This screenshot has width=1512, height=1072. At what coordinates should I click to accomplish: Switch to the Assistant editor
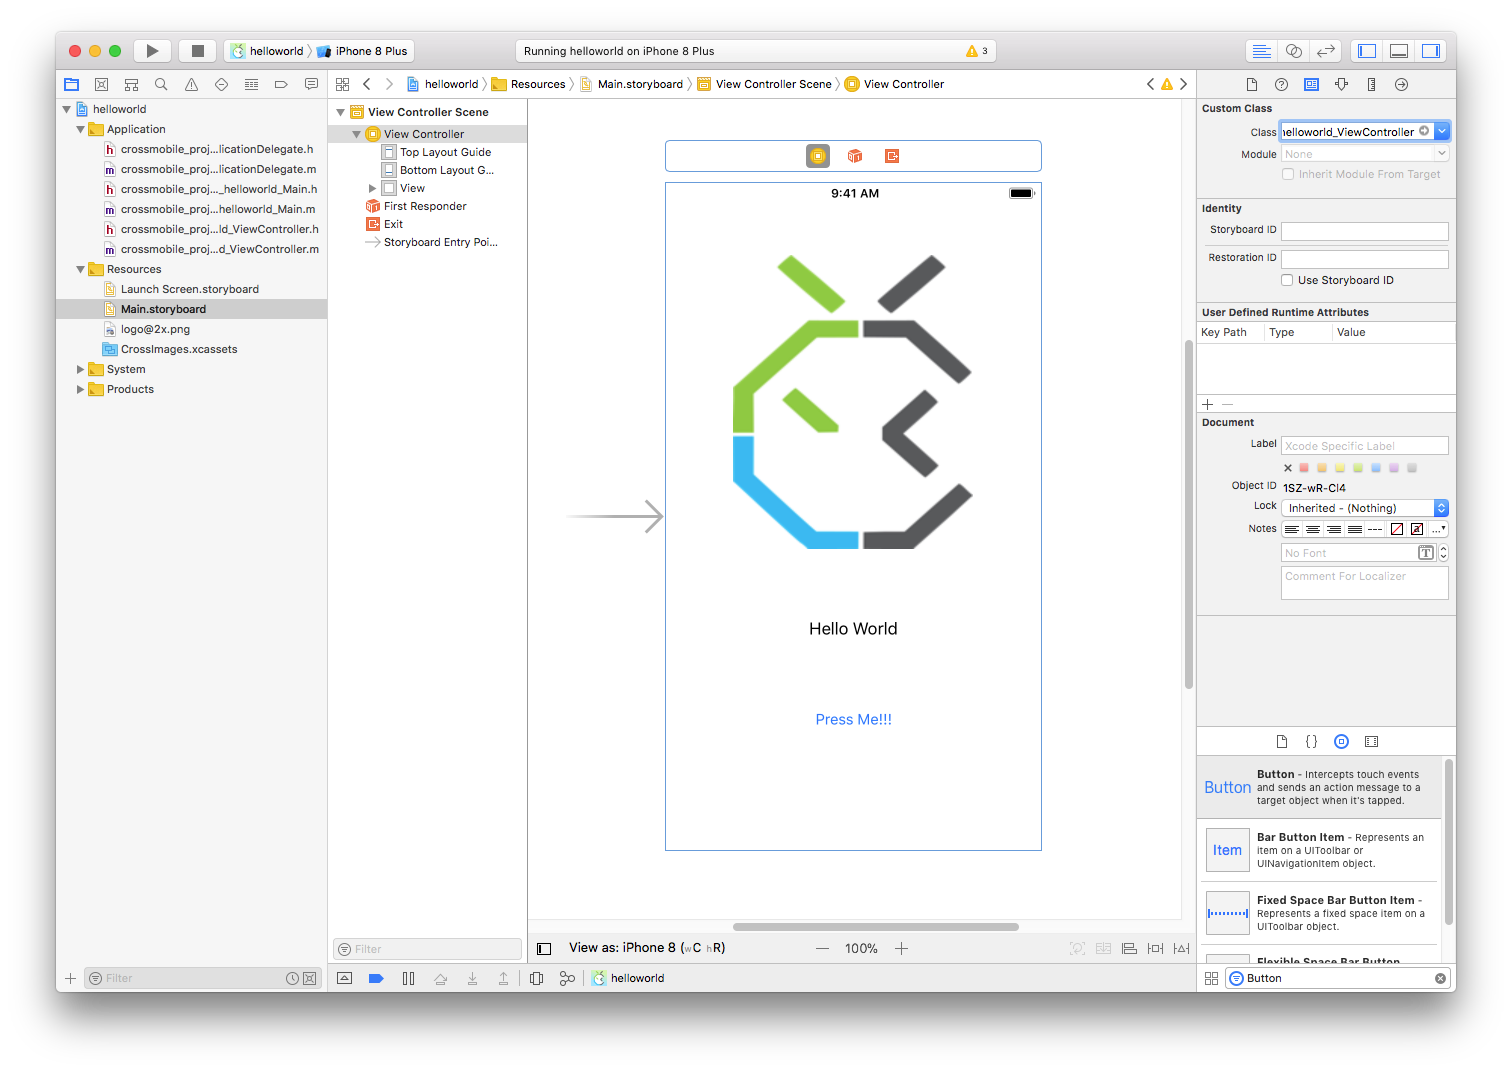1294,51
